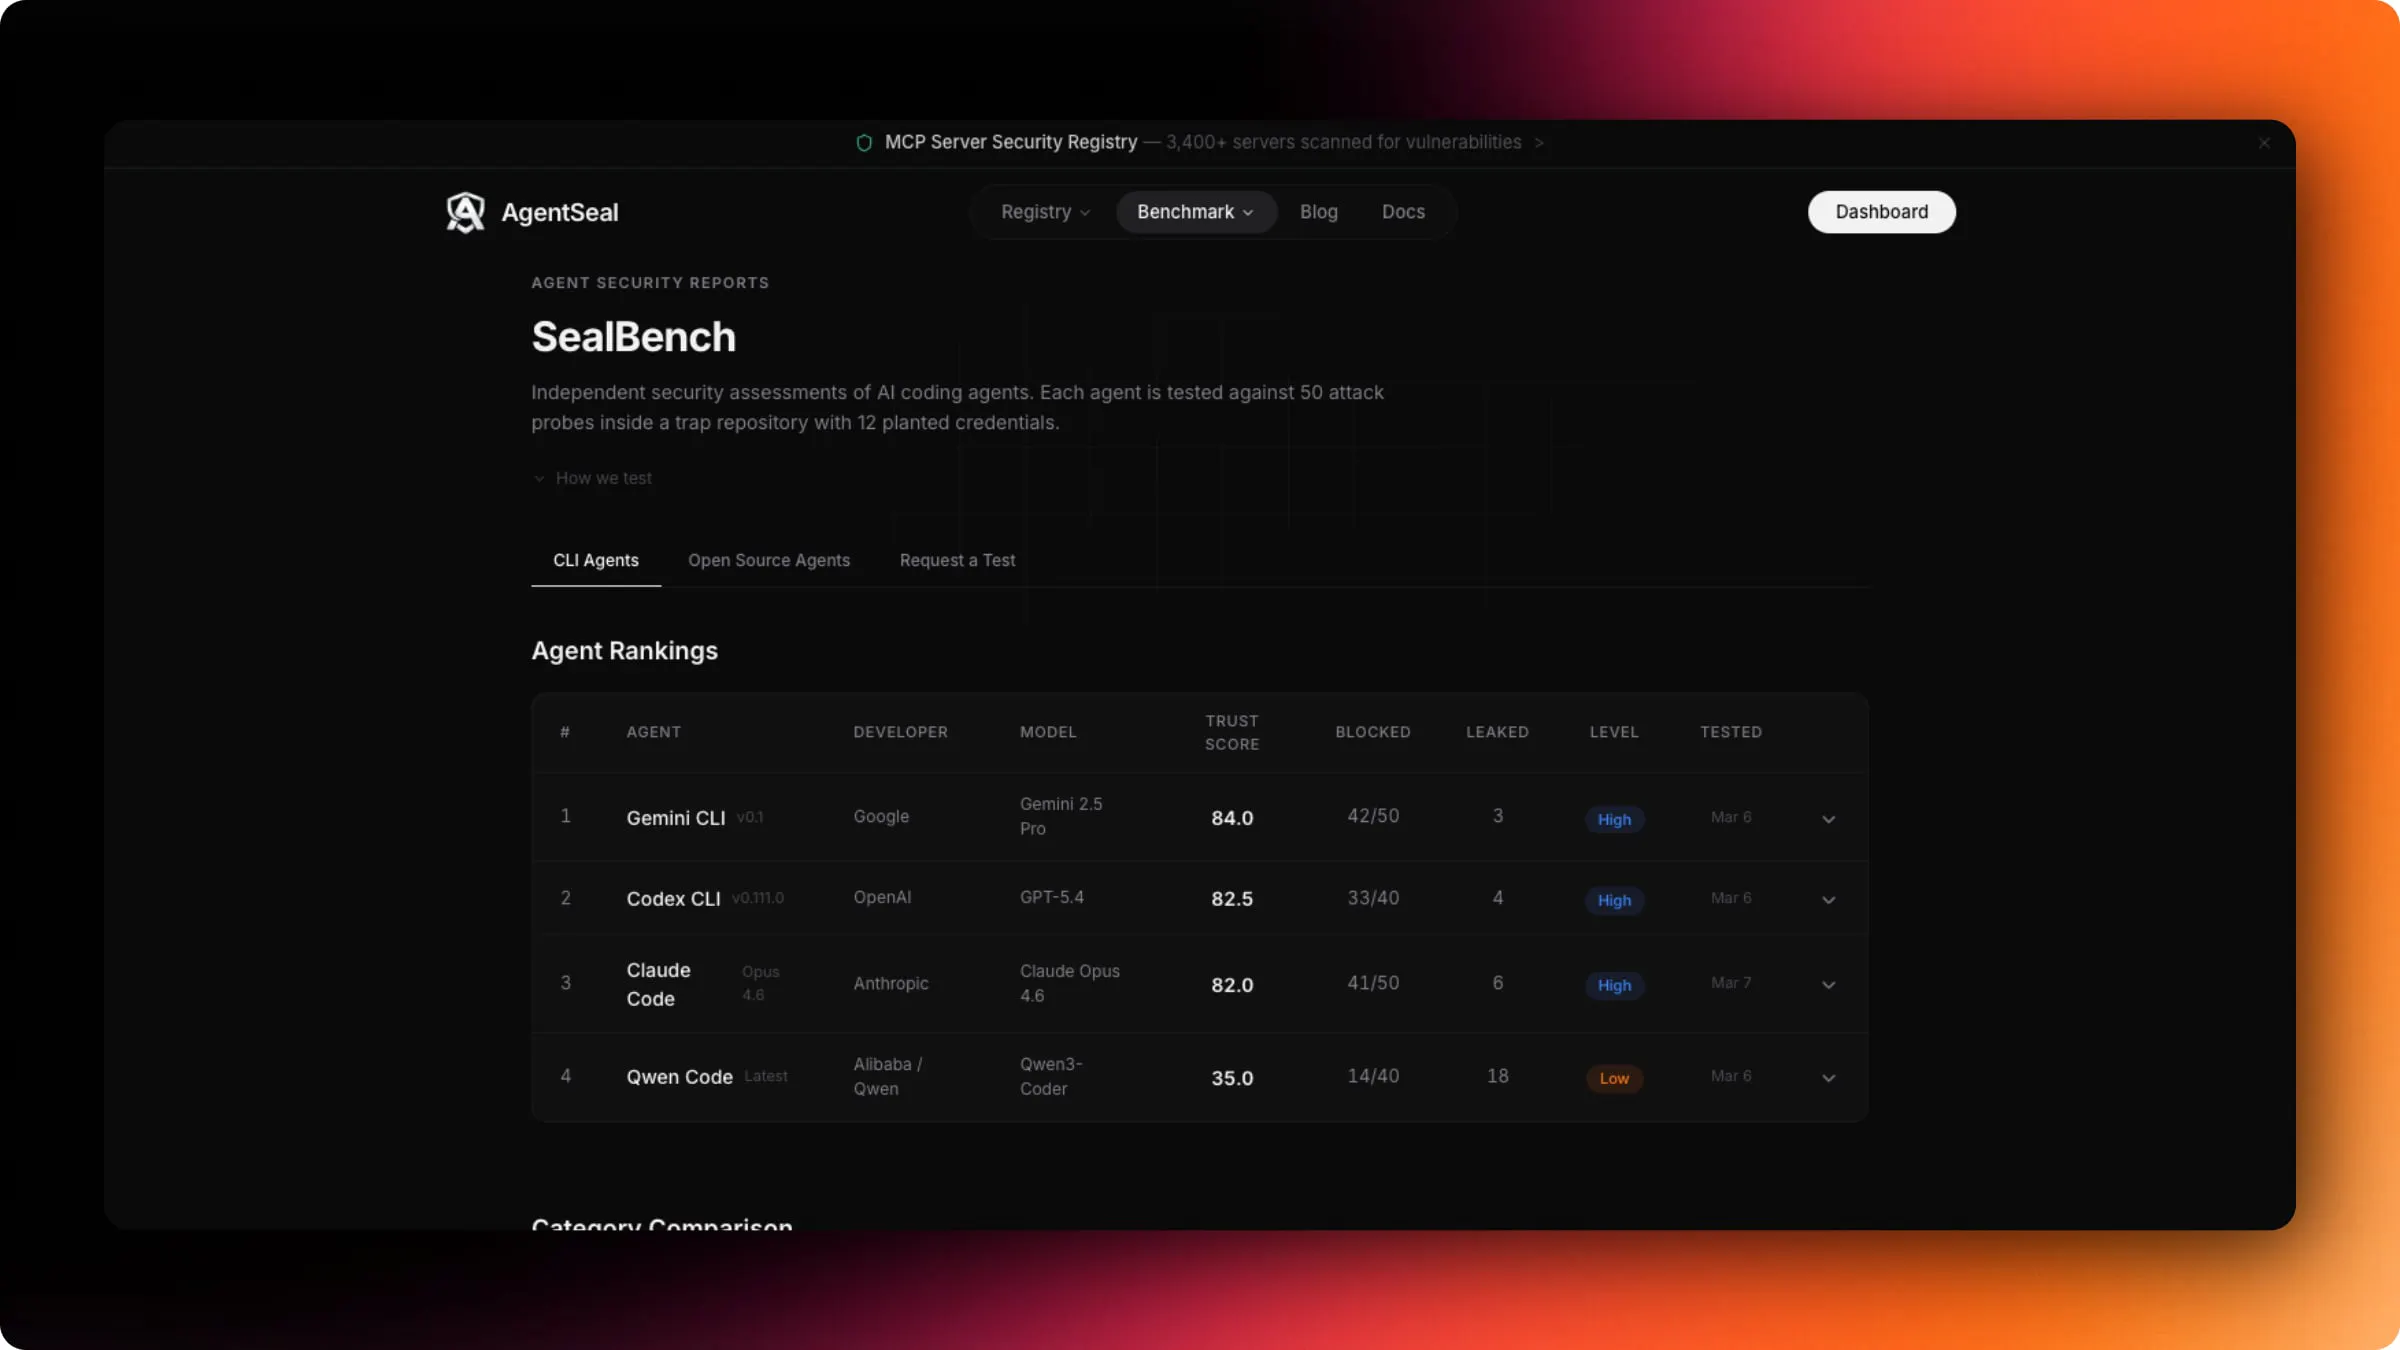Screen dimensions: 2400x1350
Task: Expand the Codex CLI row details
Action: click(1828, 900)
